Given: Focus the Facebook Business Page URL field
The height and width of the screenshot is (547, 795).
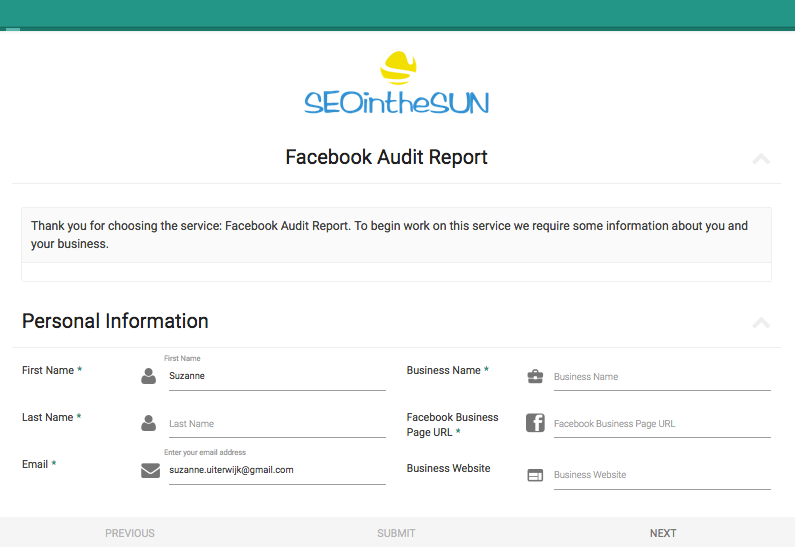Looking at the screenshot, I should (x=662, y=424).
